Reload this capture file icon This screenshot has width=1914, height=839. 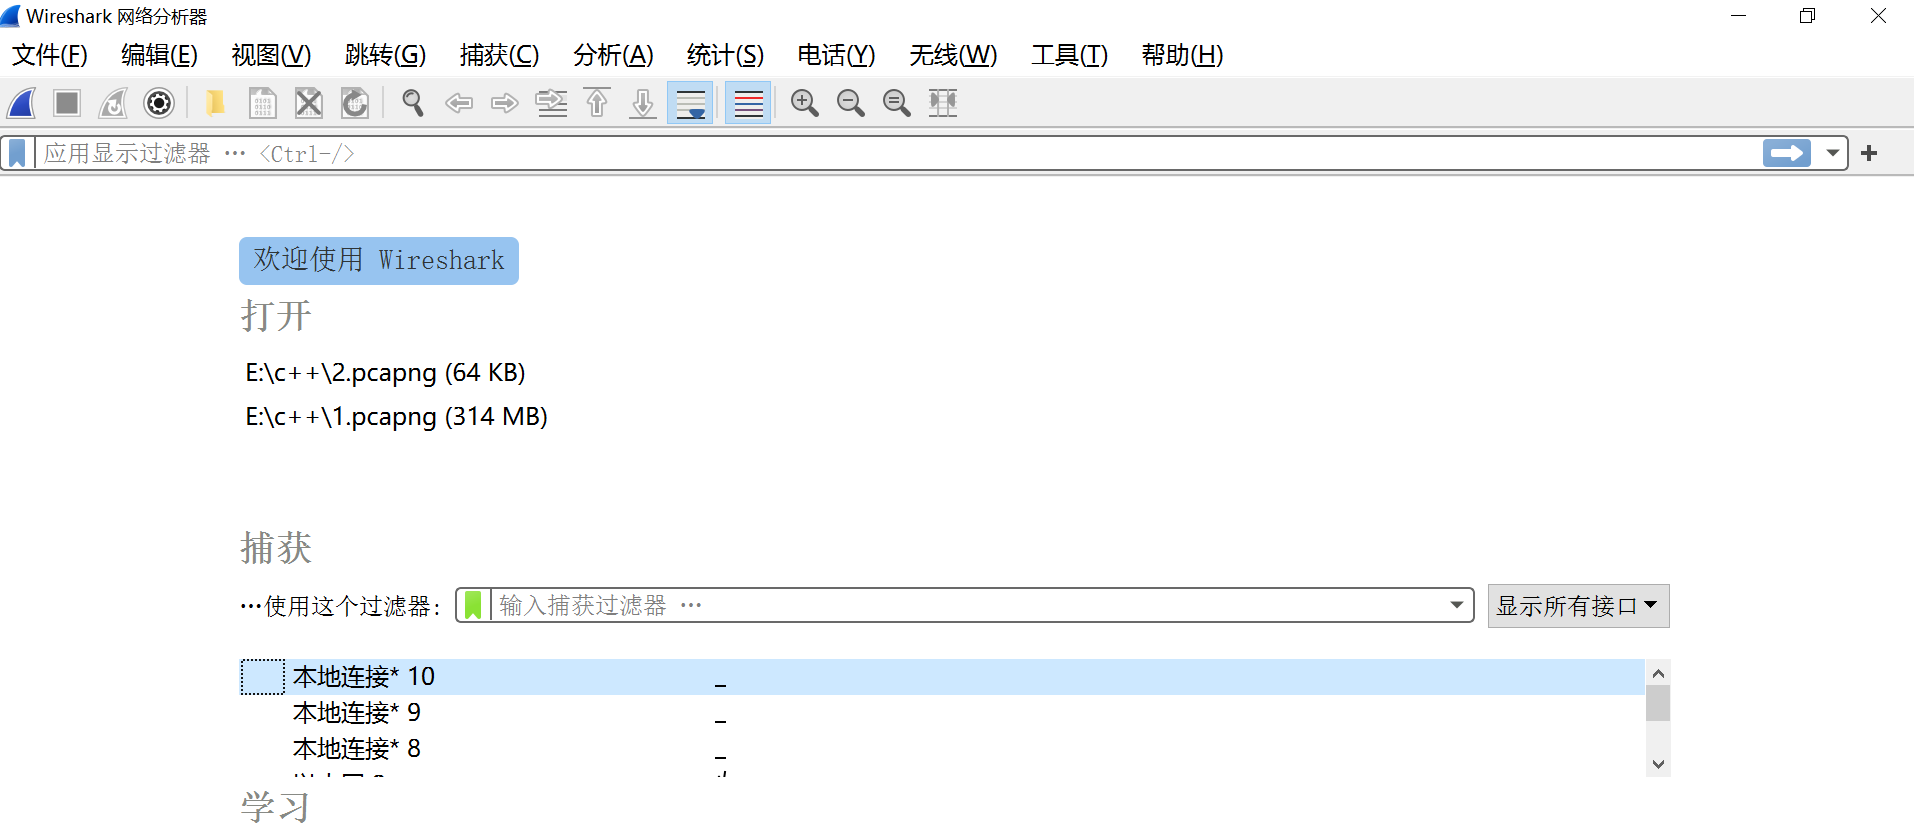[x=355, y=103]
